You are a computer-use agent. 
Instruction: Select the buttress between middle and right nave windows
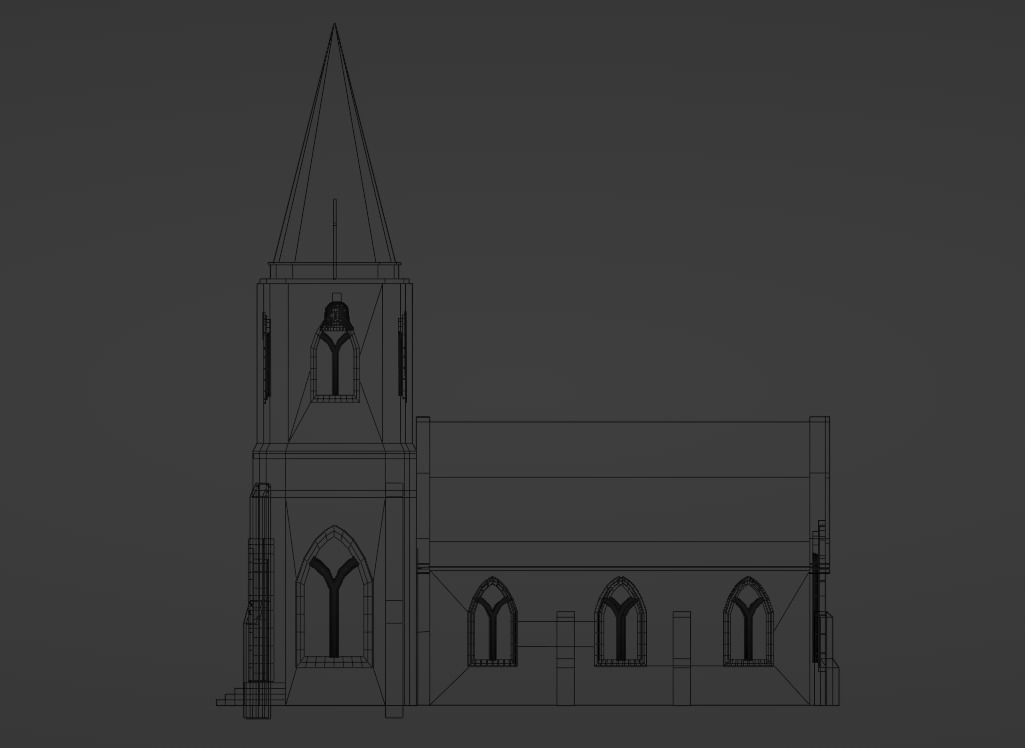682,658
